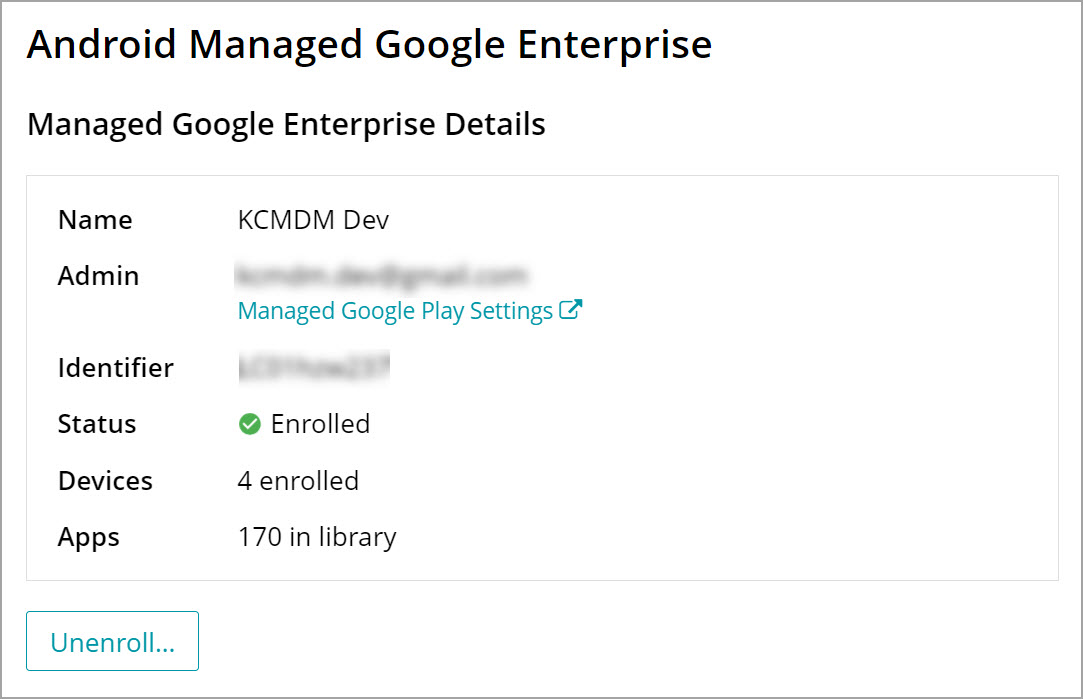Select the 4 enrolled devices value

[298, 481]
